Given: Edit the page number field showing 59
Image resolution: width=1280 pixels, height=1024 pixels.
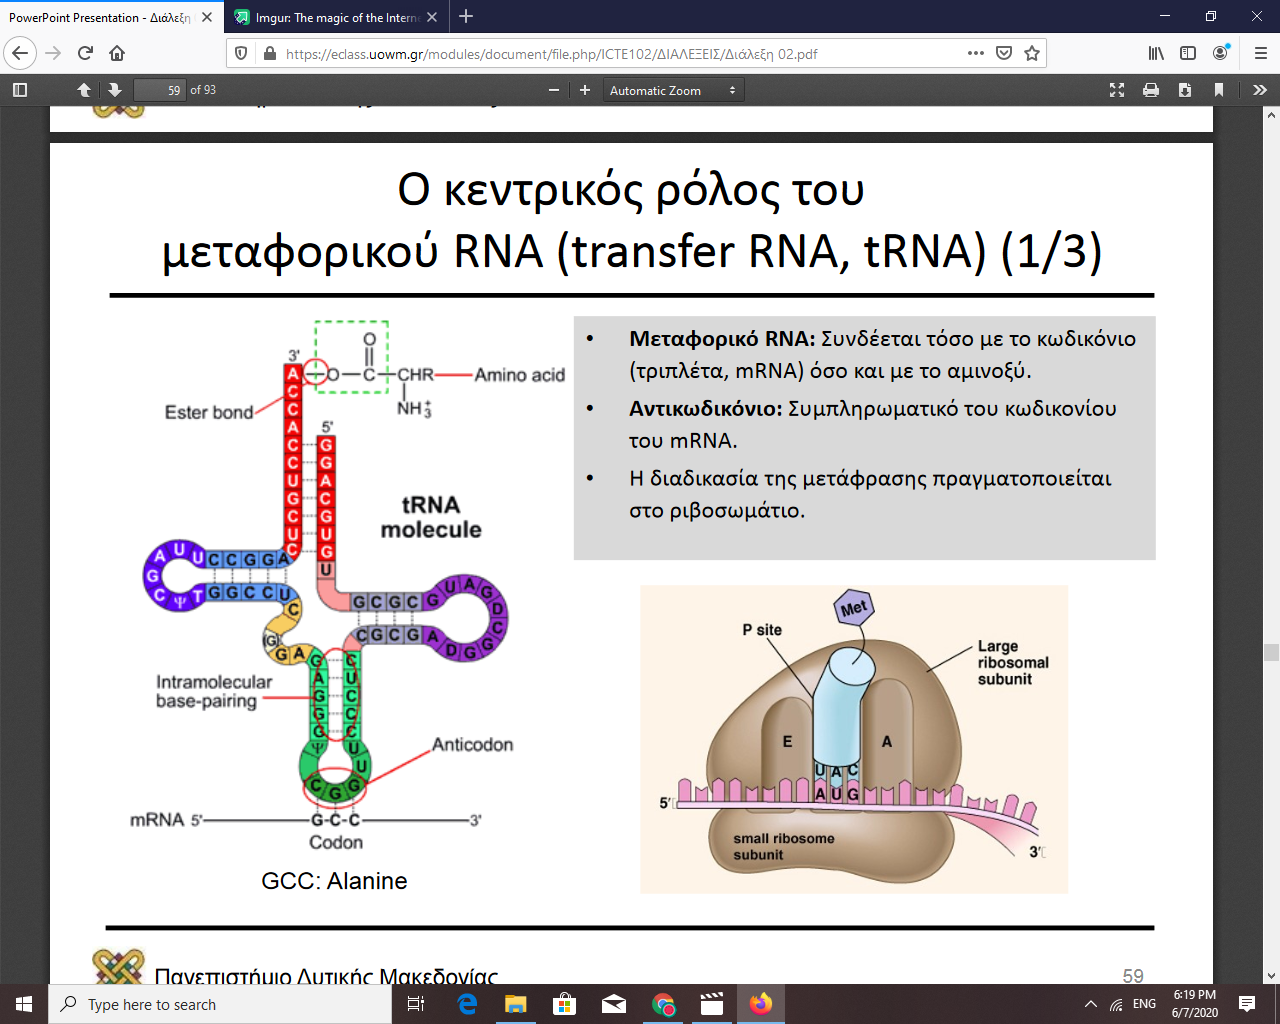Looking at the screenshot, I should coord(160,90).
